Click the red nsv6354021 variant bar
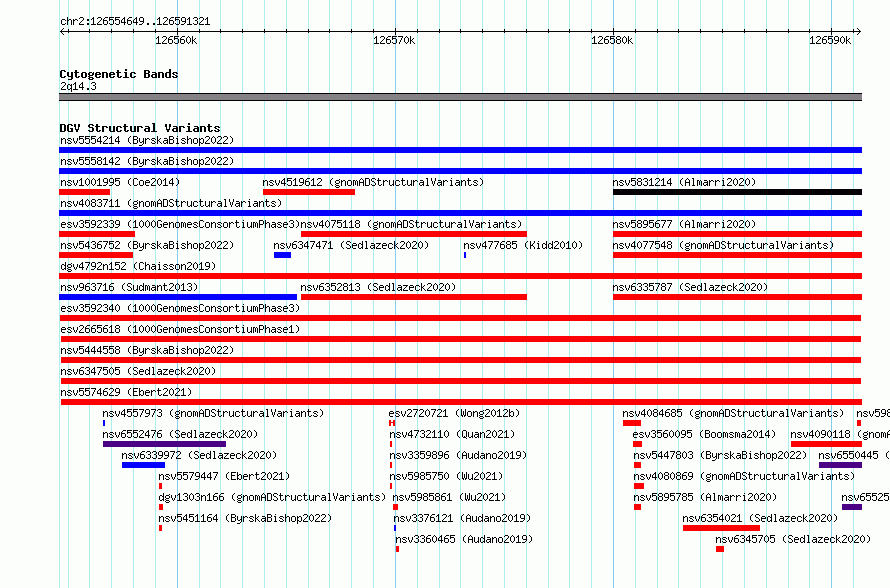 [721, 528]
